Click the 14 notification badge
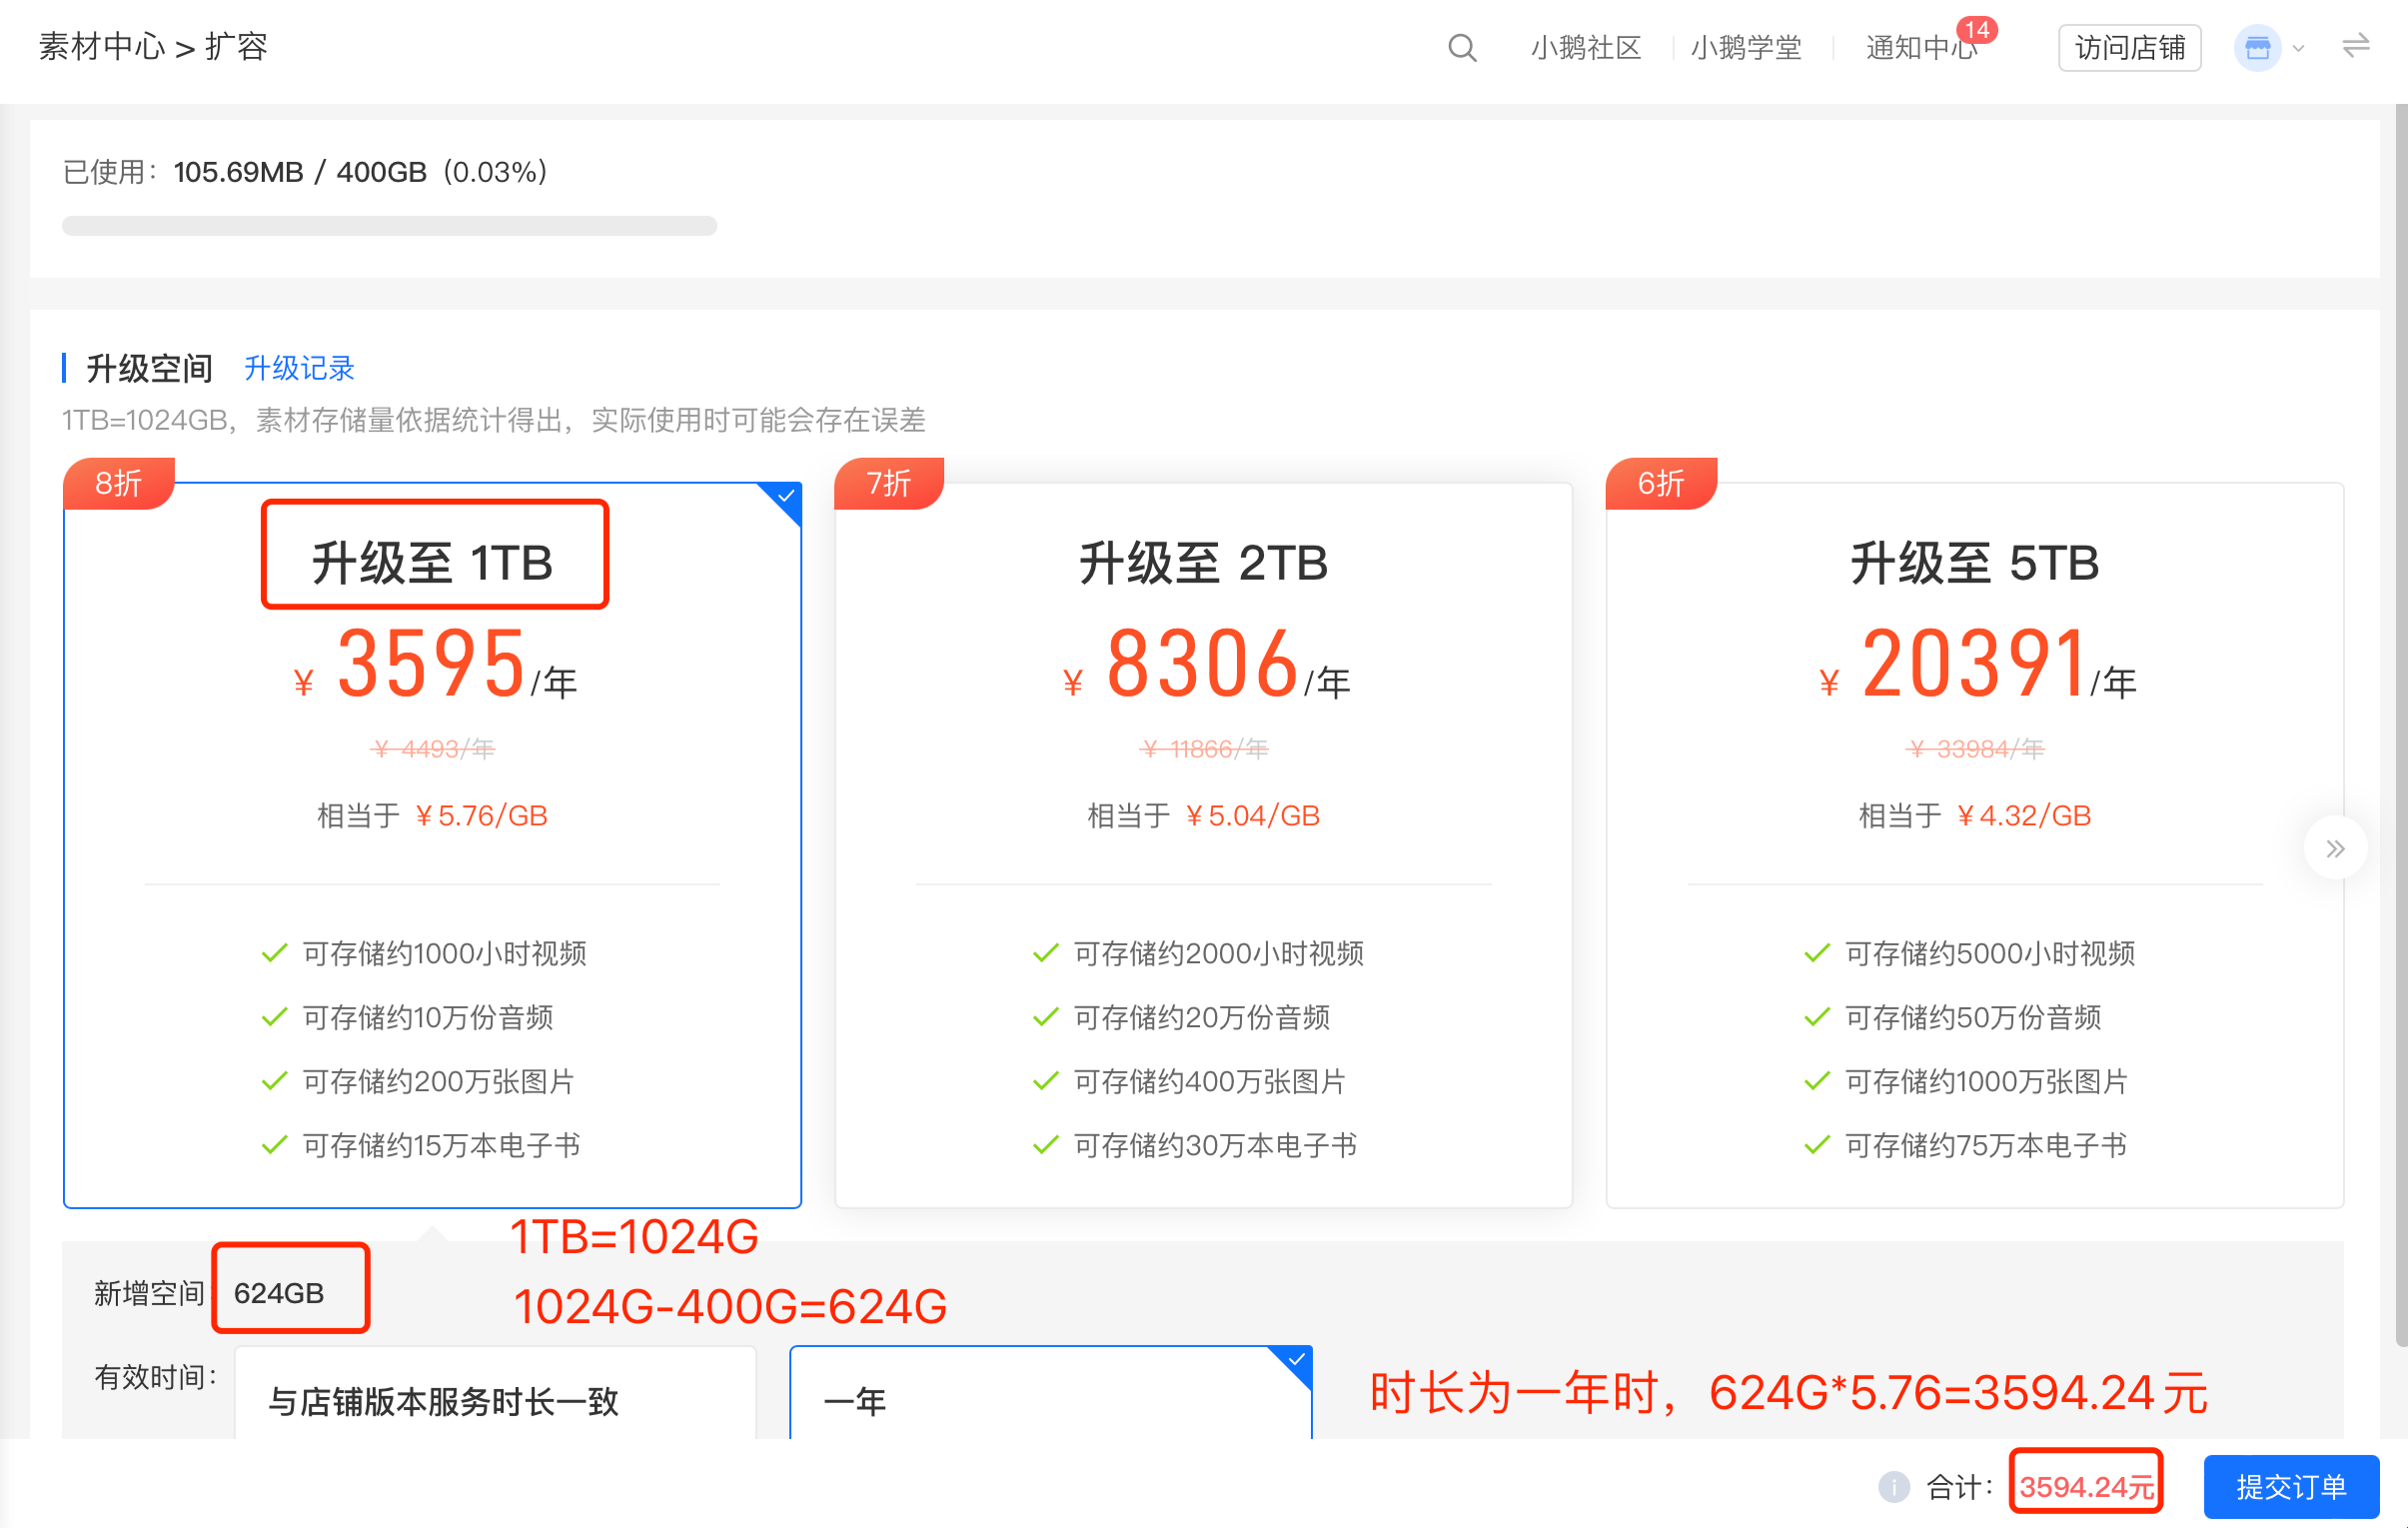The image size is (2408, 1528). click(1976, 30)
